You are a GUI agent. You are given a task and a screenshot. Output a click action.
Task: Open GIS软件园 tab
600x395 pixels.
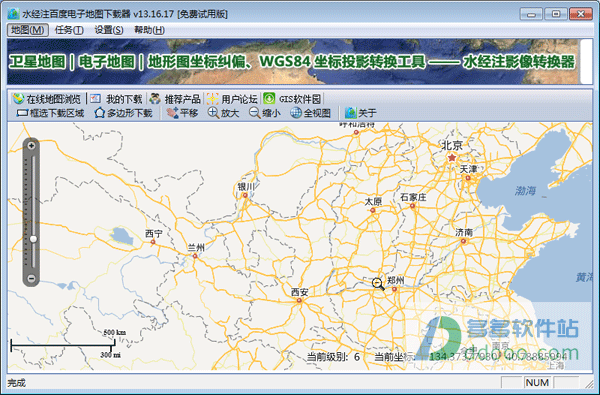[293, 99]
